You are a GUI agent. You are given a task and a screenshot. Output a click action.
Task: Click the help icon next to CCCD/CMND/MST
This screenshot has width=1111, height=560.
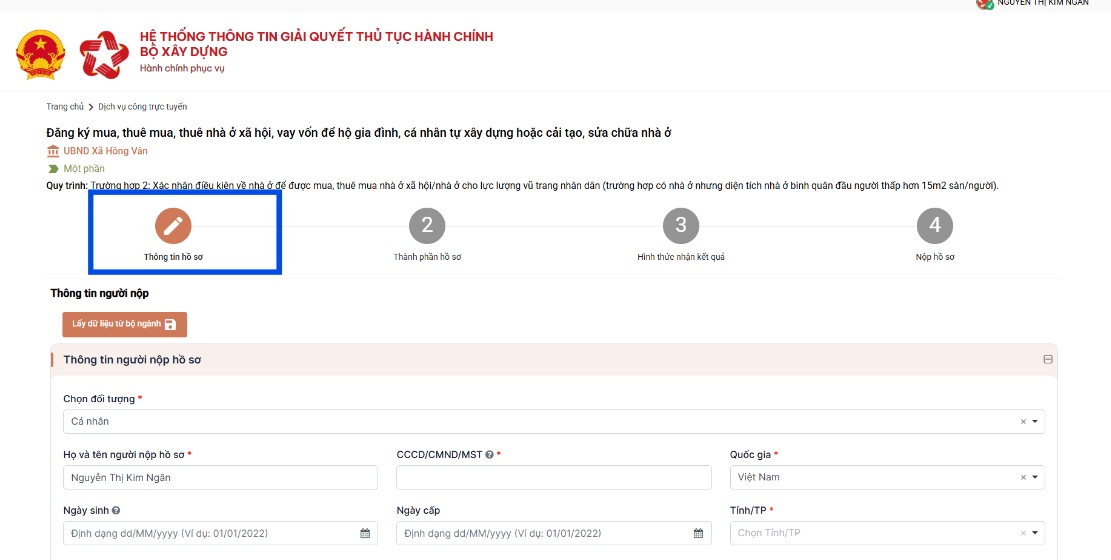pos(489,454)
